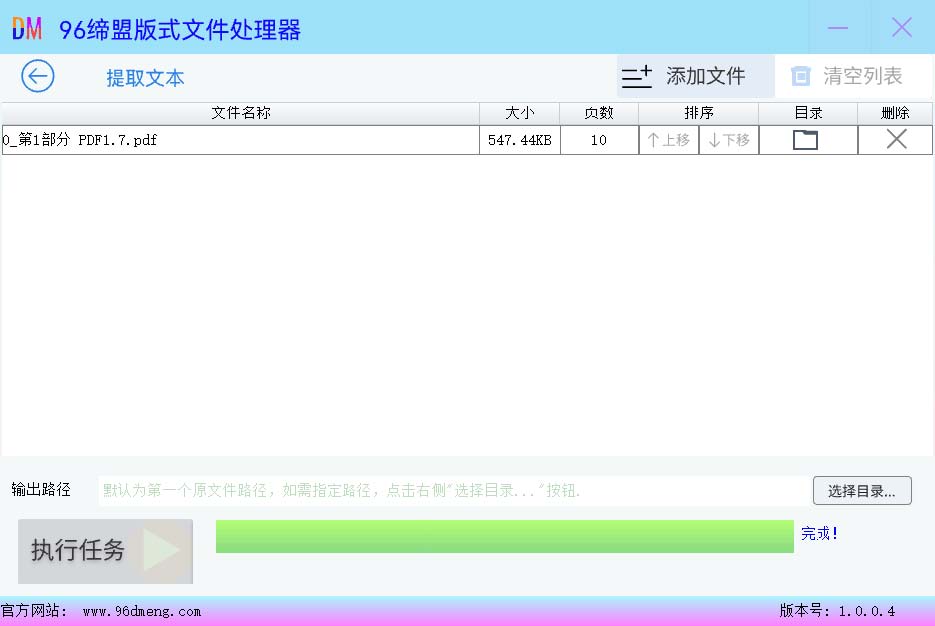Select the 0_第1部分 PDF1.7.pdf file row
This screenshot has height=626, width=935.
[240, 140]
